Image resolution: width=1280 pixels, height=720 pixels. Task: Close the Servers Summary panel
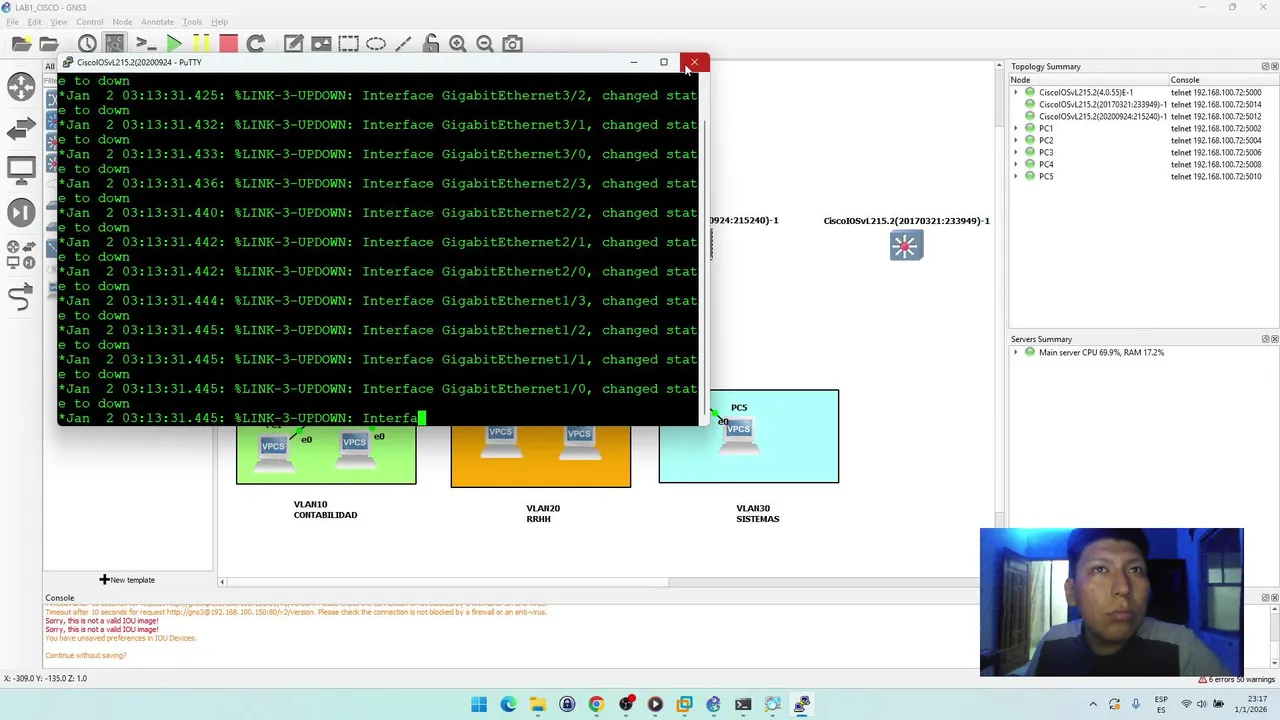1274,339
